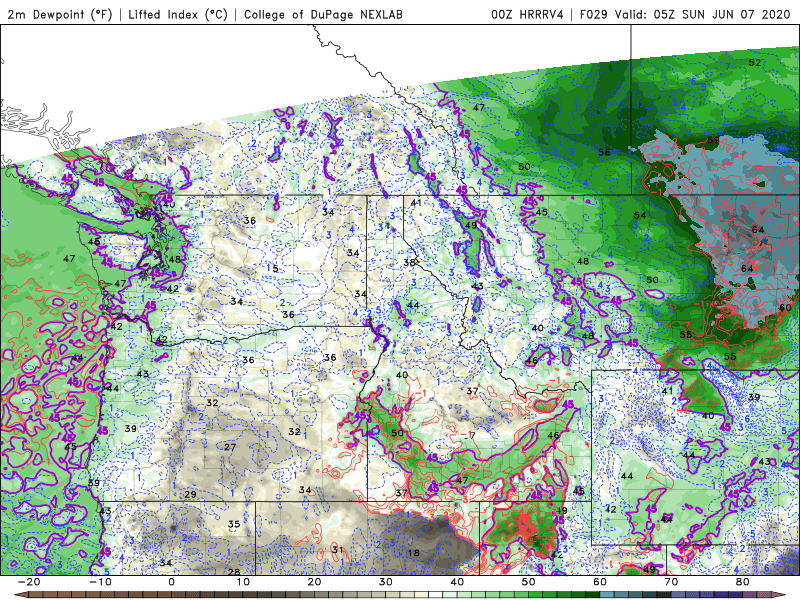
Task: Click the 70 label on the color scale
Action: click(x=671, y=582)
